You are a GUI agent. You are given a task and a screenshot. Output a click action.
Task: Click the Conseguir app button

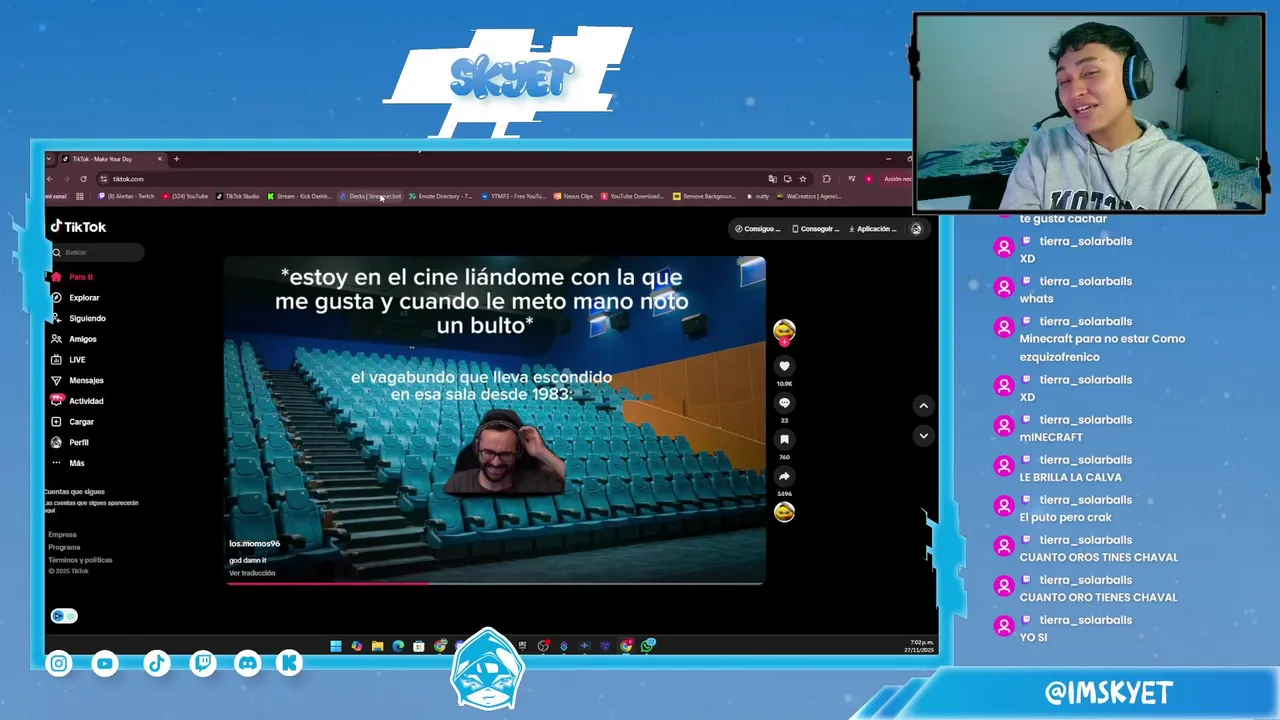(816, 229)
